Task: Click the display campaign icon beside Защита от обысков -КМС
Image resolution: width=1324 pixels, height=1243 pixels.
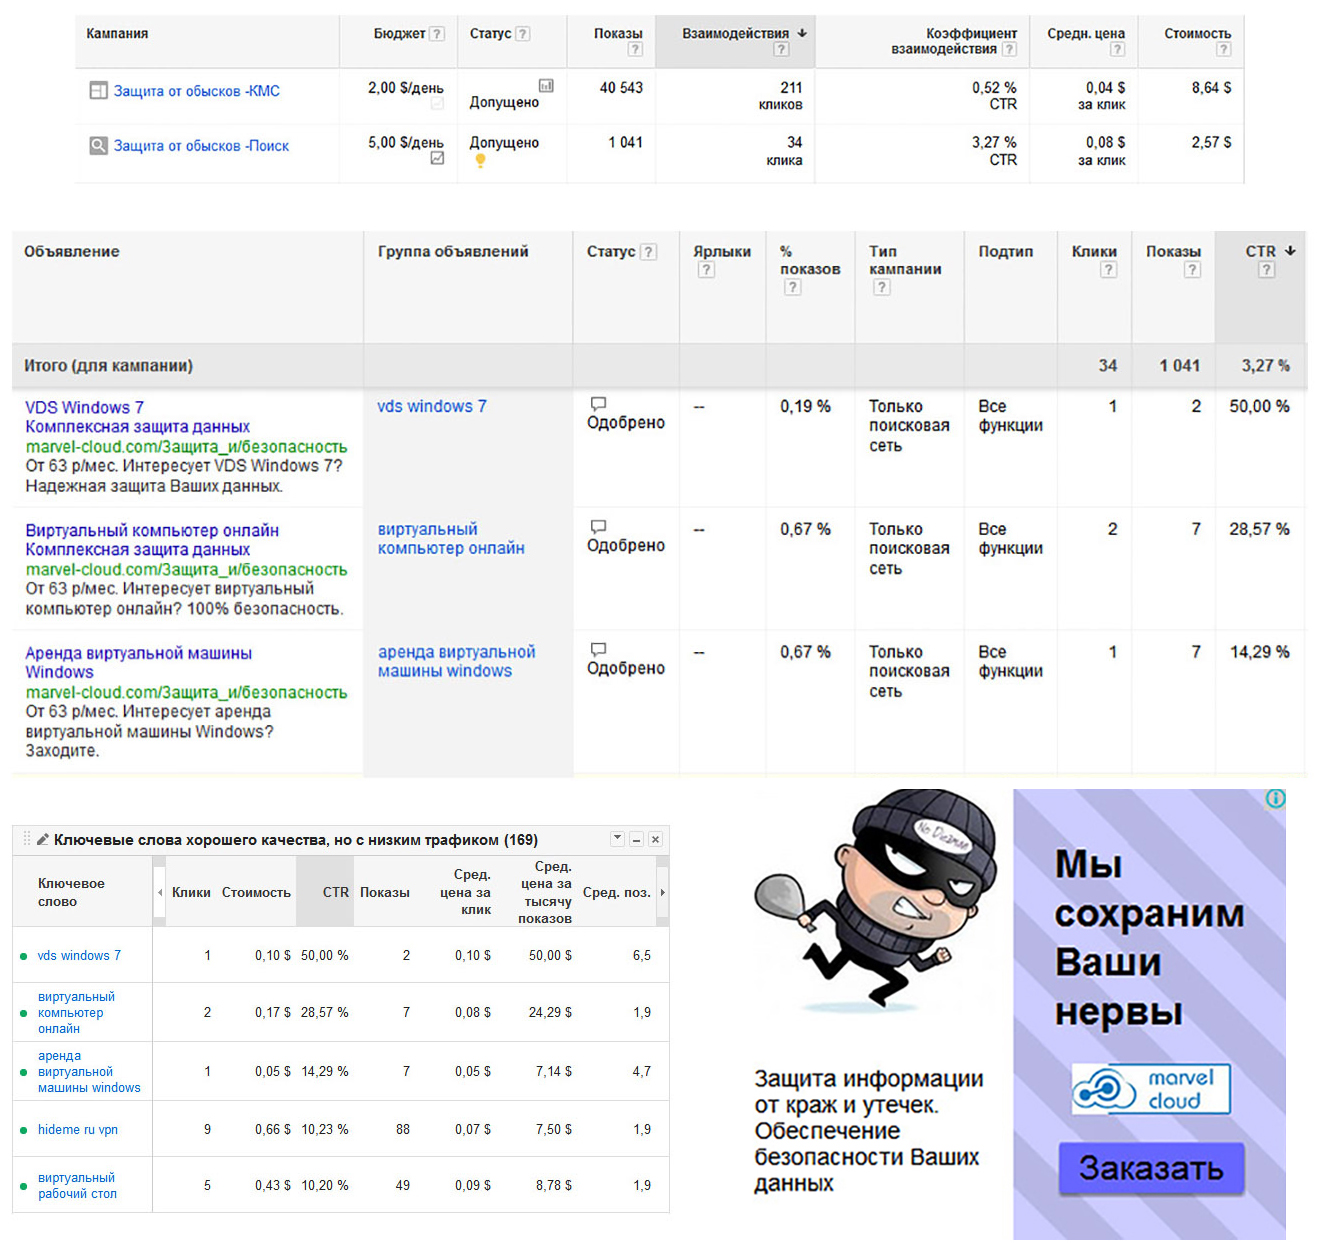Action: click(x=98, y=91)
